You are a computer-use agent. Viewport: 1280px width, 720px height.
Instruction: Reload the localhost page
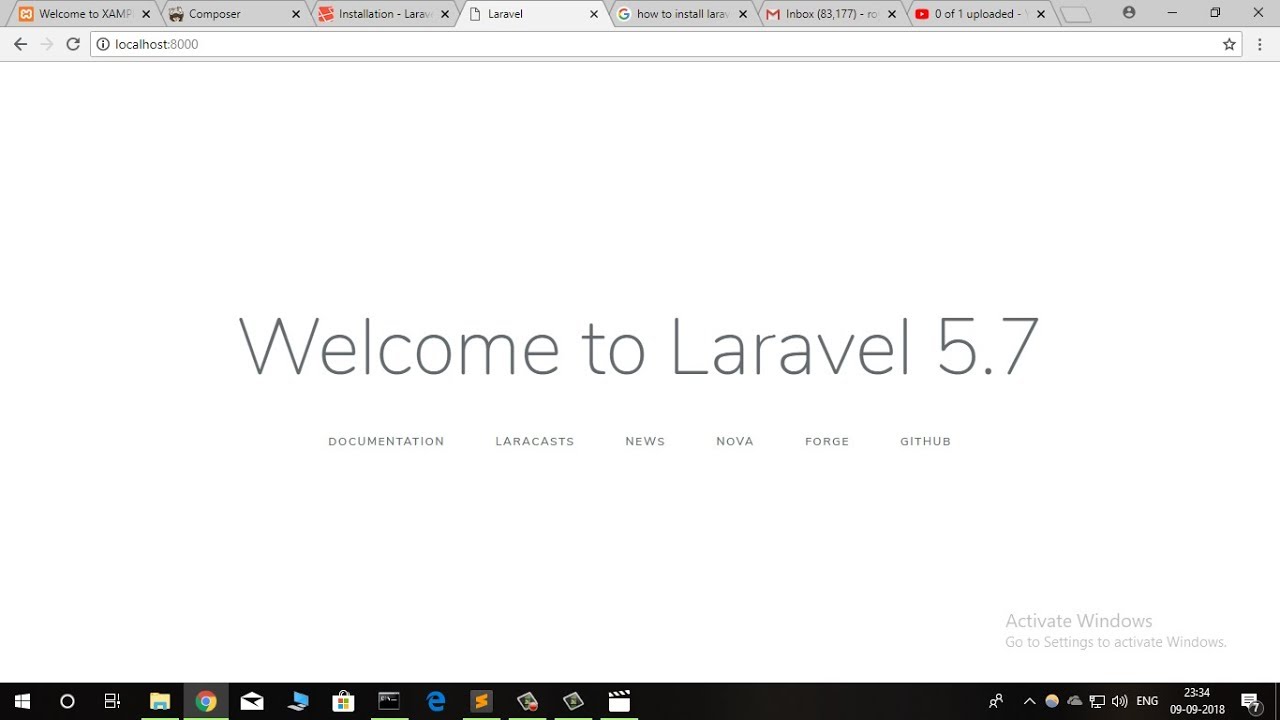point(73,44)
